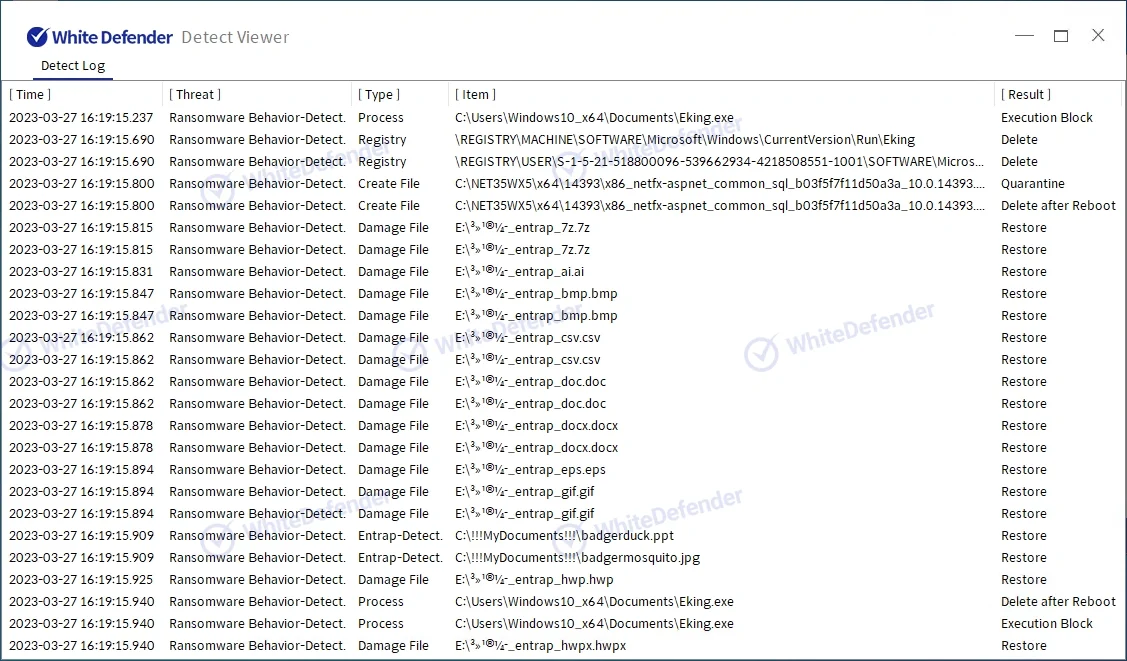This screenshot has height=661, width=1127.
Task: Click the Result column header
Action: point(1026,95)
